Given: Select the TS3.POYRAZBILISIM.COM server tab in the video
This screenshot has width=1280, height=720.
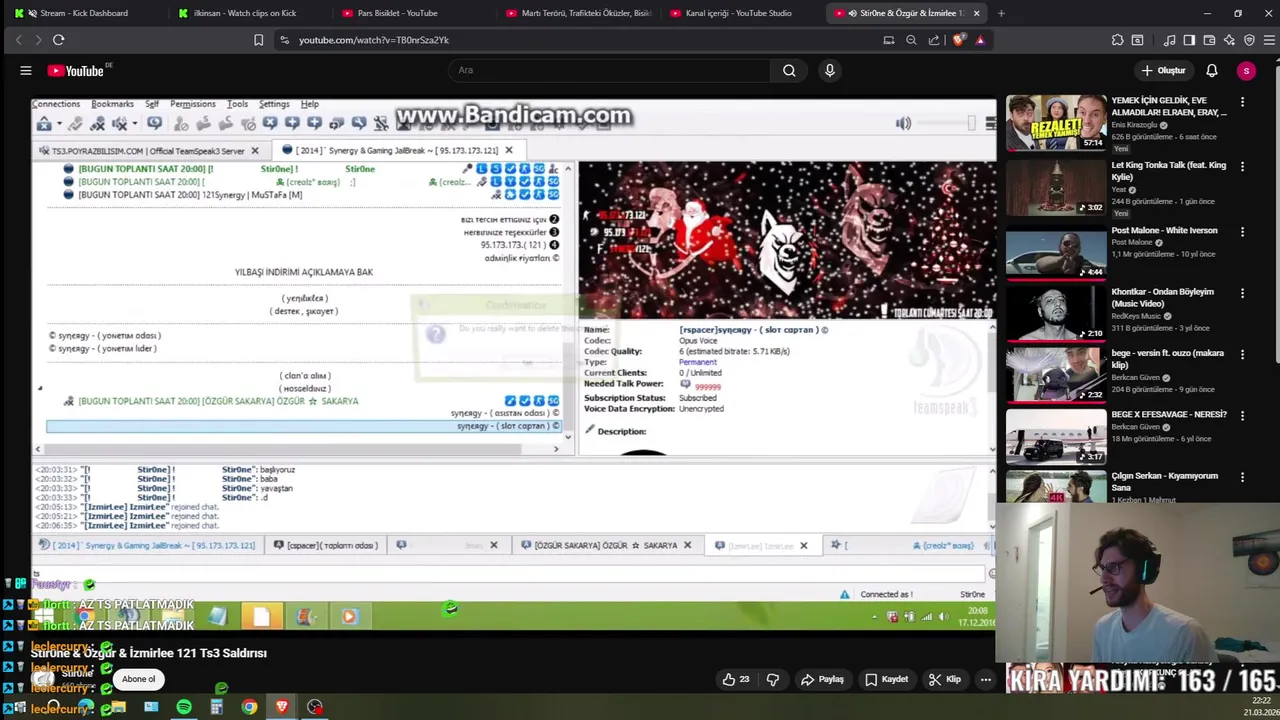Looking at the screenshot, I should click(150, 151).
